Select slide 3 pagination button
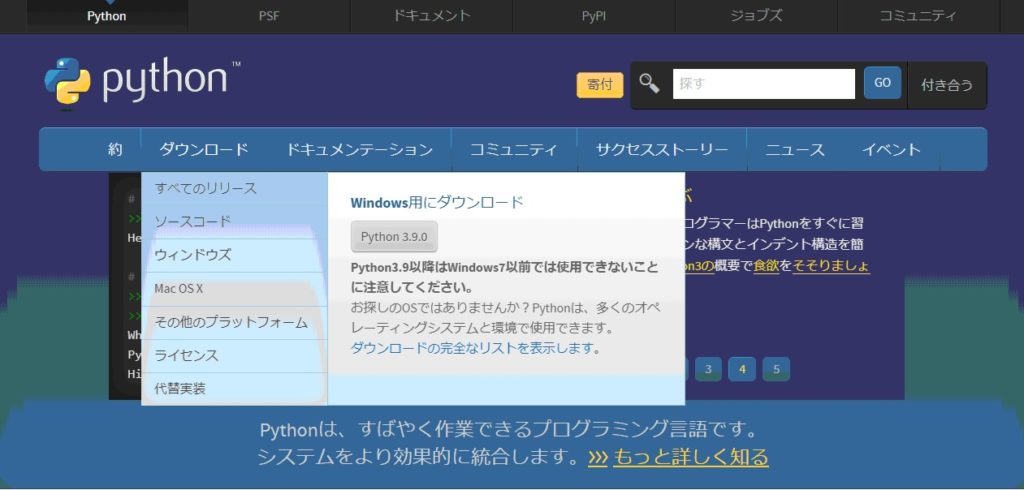The width and height of the screenshot is (1024, 490). click(x=708, y=369)
